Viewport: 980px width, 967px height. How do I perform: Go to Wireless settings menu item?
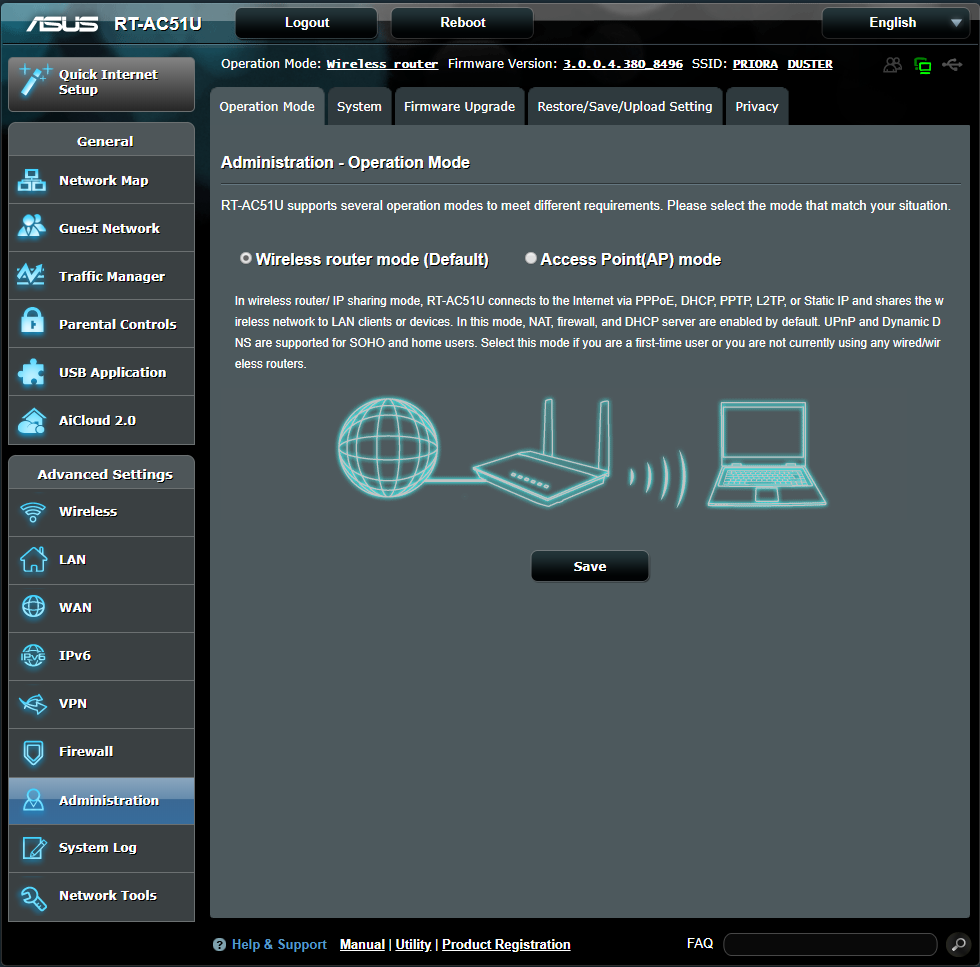tap(101, 512)
